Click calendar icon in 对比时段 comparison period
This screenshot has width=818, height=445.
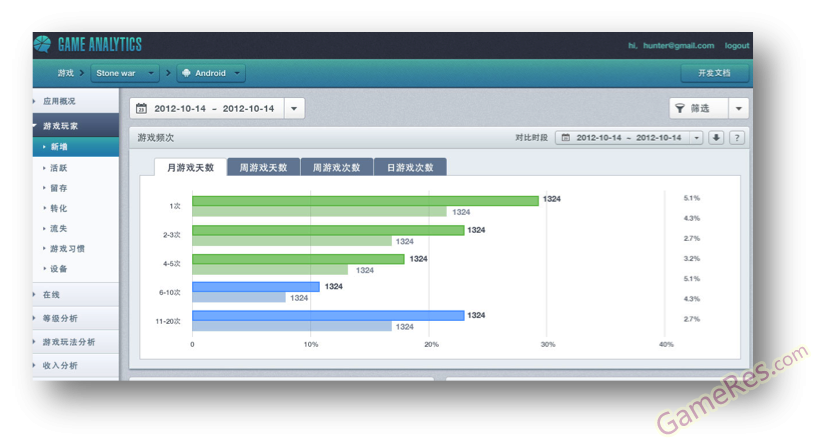(566, 138)
